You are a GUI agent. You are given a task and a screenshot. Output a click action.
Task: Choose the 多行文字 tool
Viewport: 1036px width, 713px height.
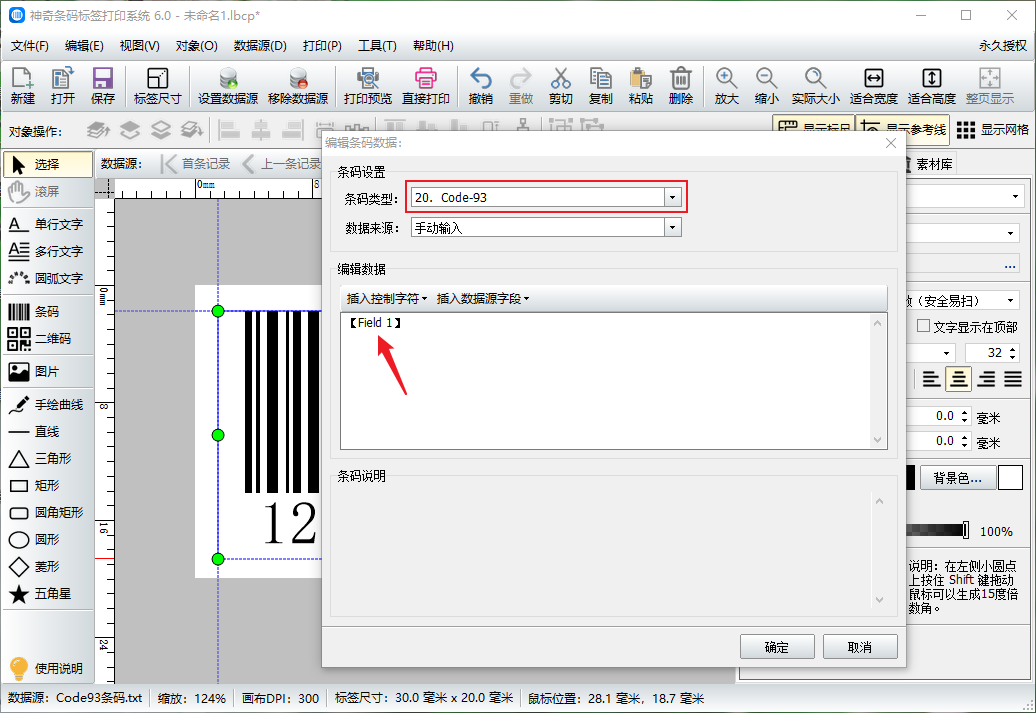point(48,251)
